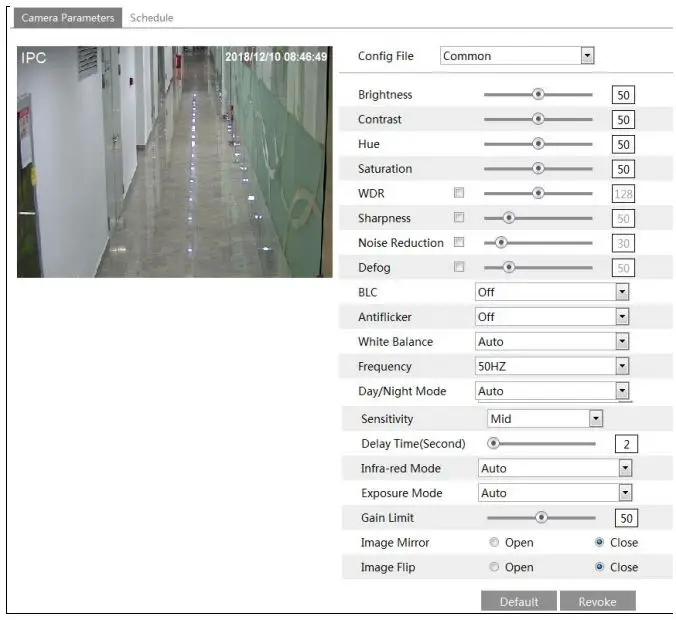Open the Infra-red Mode dropdown
The width and height of the screenshot is (676, 620).
point(555,468)
